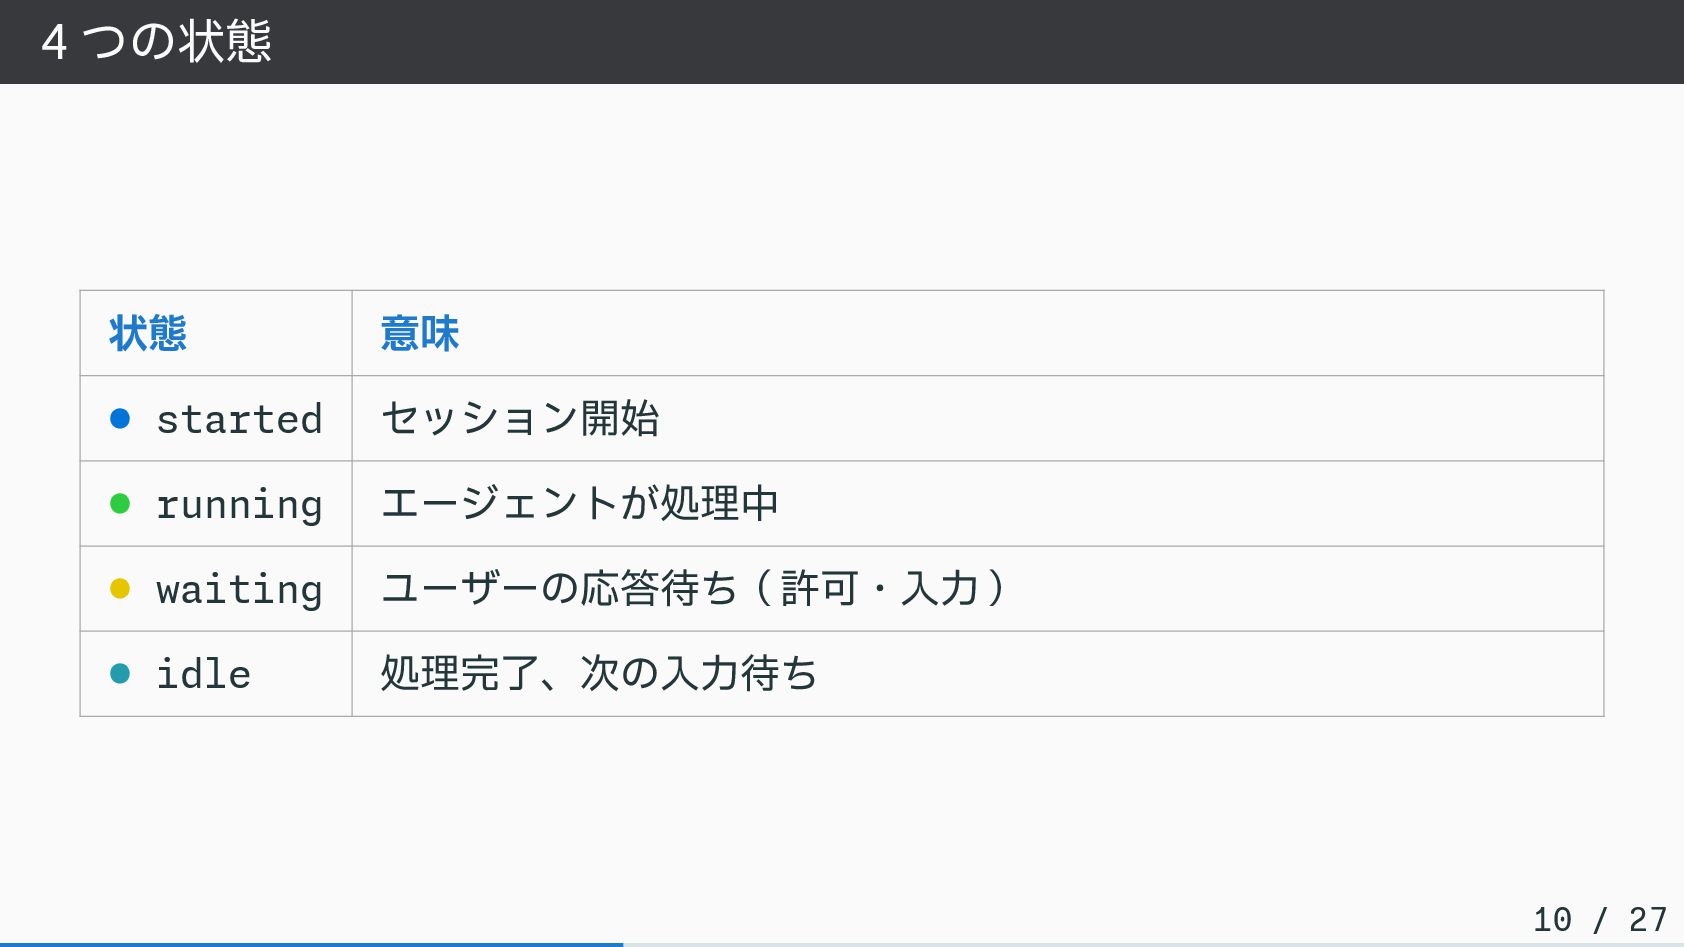Viewport: 1684px width, 947px height.
Task: Click the 状態 column header
Action: tap(148, 334)
